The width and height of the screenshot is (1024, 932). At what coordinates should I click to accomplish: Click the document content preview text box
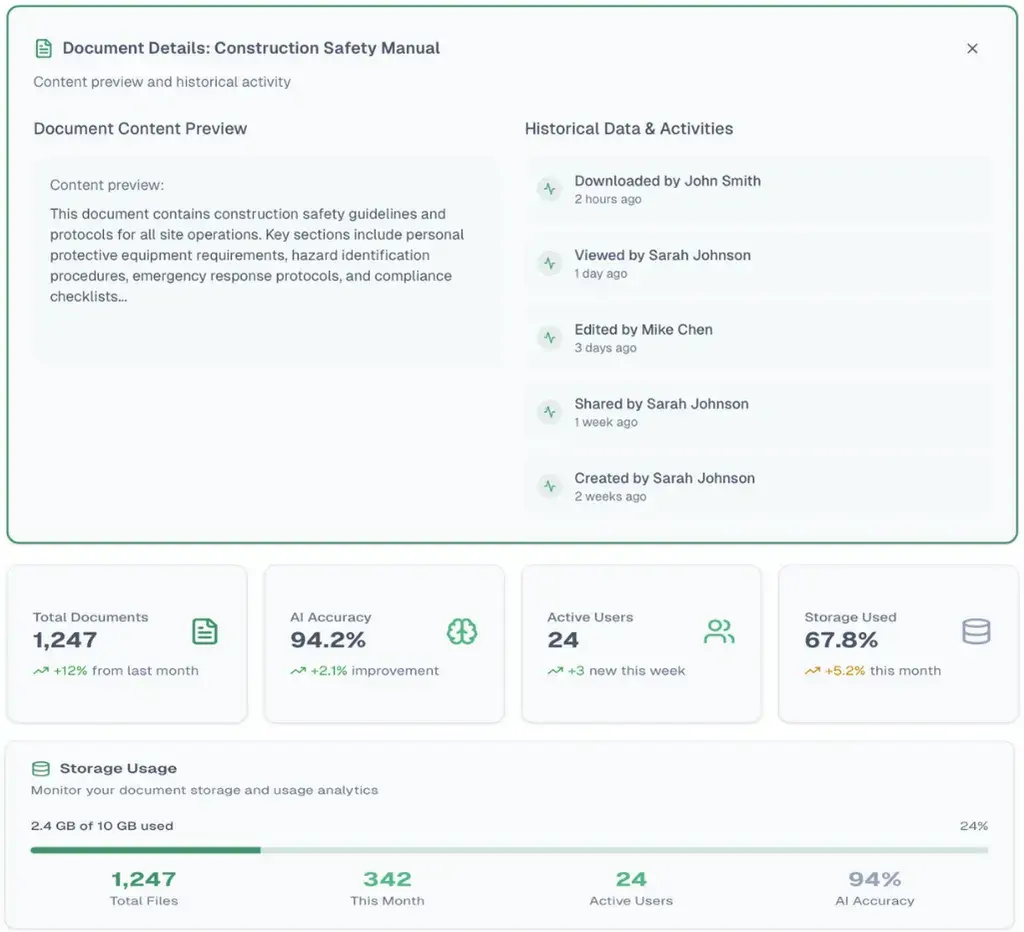266,260
